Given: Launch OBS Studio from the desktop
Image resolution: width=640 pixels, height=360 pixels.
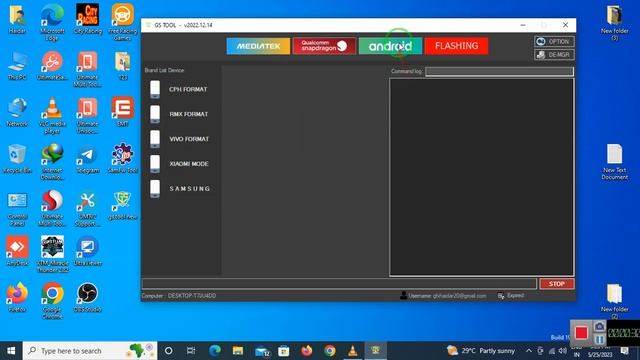Looking at the screenshot, I should [88, 298].
